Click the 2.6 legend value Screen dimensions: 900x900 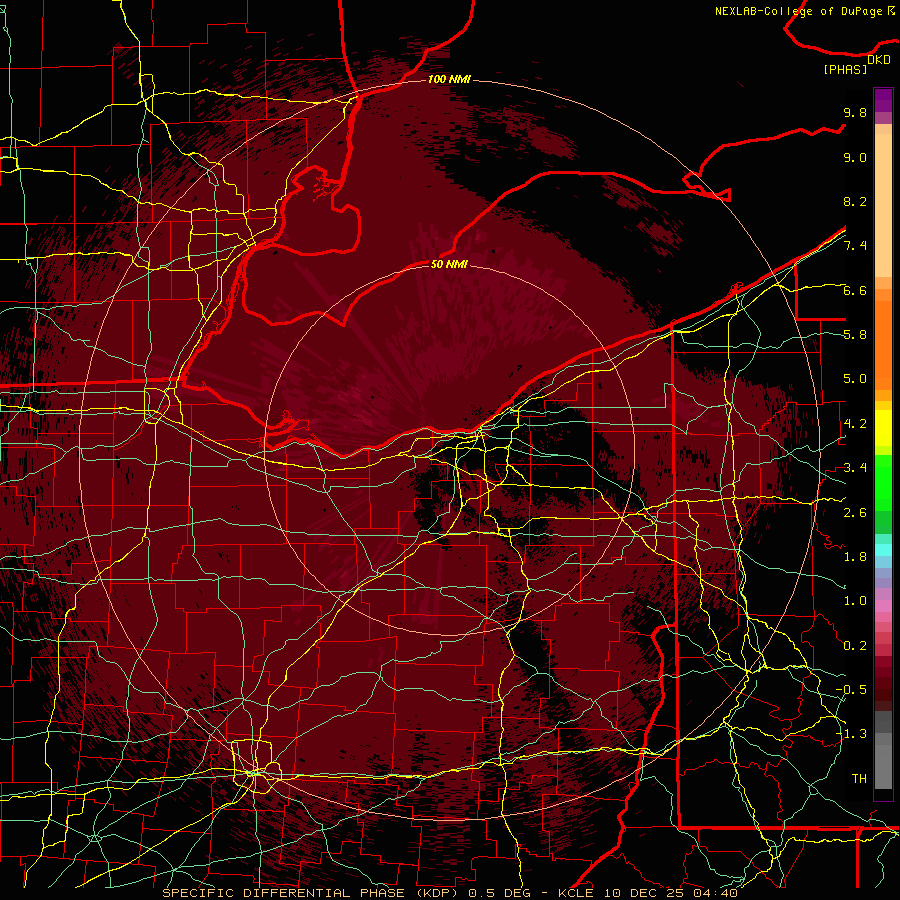pos(855,513)
